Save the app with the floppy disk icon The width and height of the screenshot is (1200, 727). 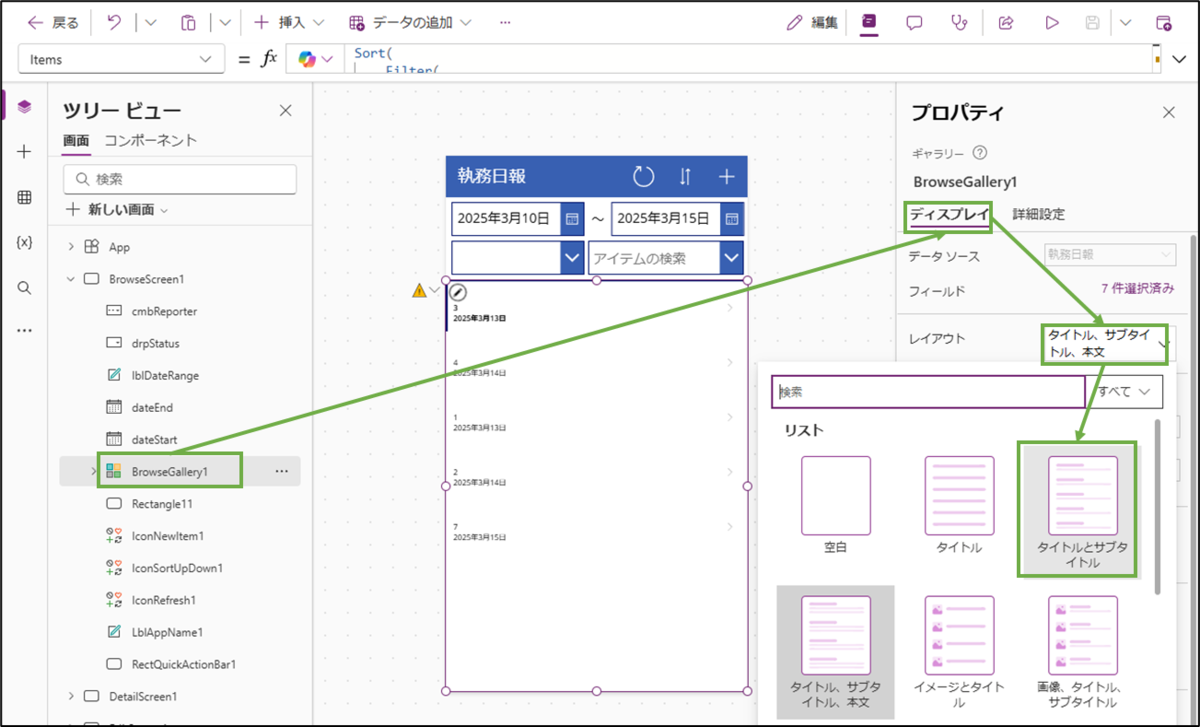point(1093,22)
